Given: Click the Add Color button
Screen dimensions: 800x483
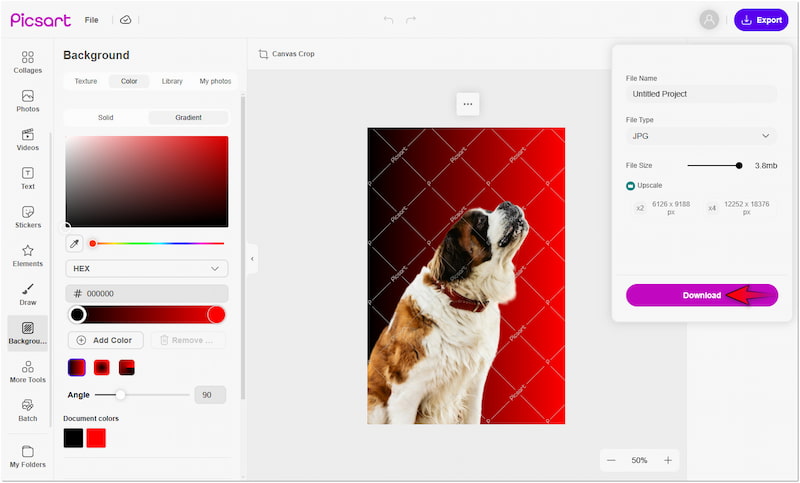Looking at the screenshot, I should [105, 340].
